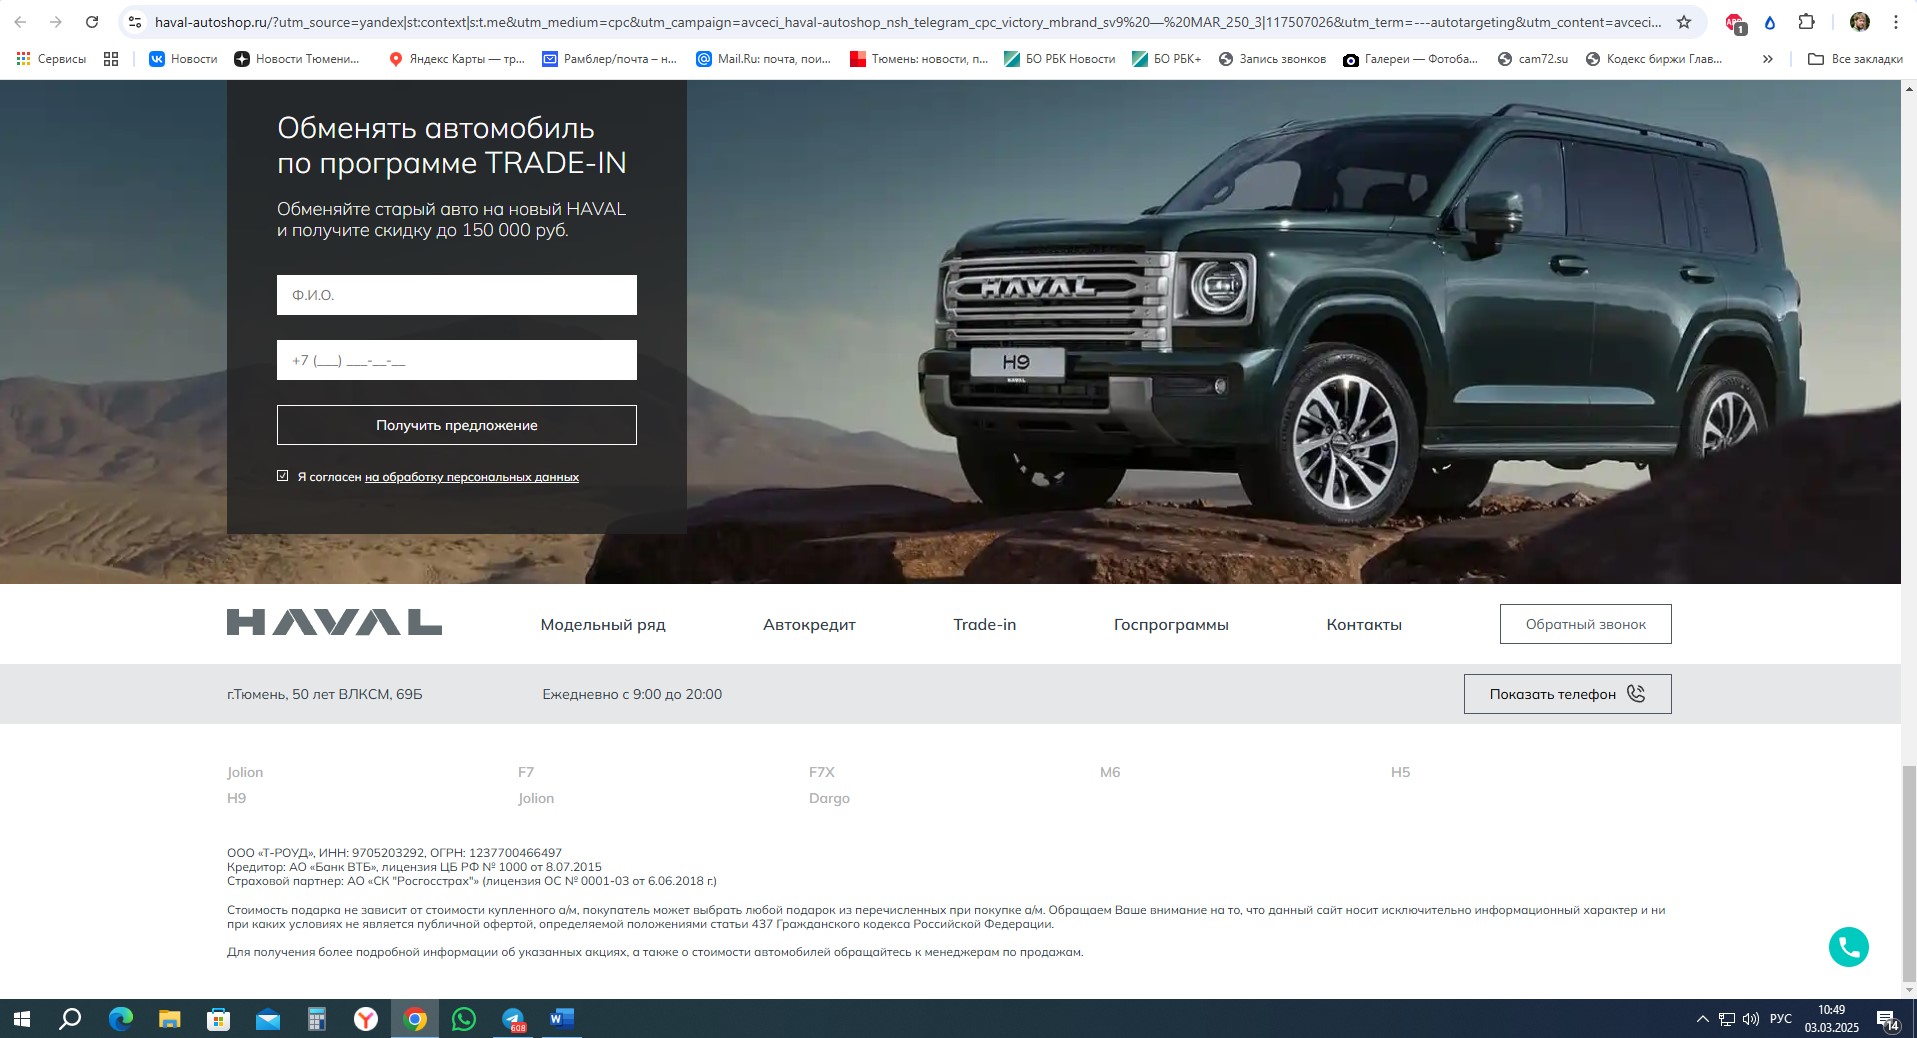Screen dimensions: 1917x1038
Task: Open the volume control in system tray
Action: coord(1751,1019)
